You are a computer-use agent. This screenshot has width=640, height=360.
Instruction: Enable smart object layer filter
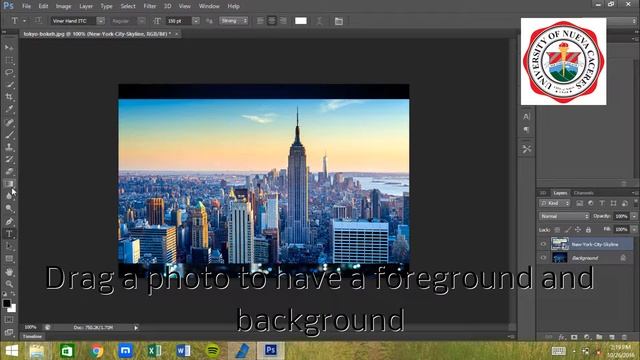click(x=625, y=203)
